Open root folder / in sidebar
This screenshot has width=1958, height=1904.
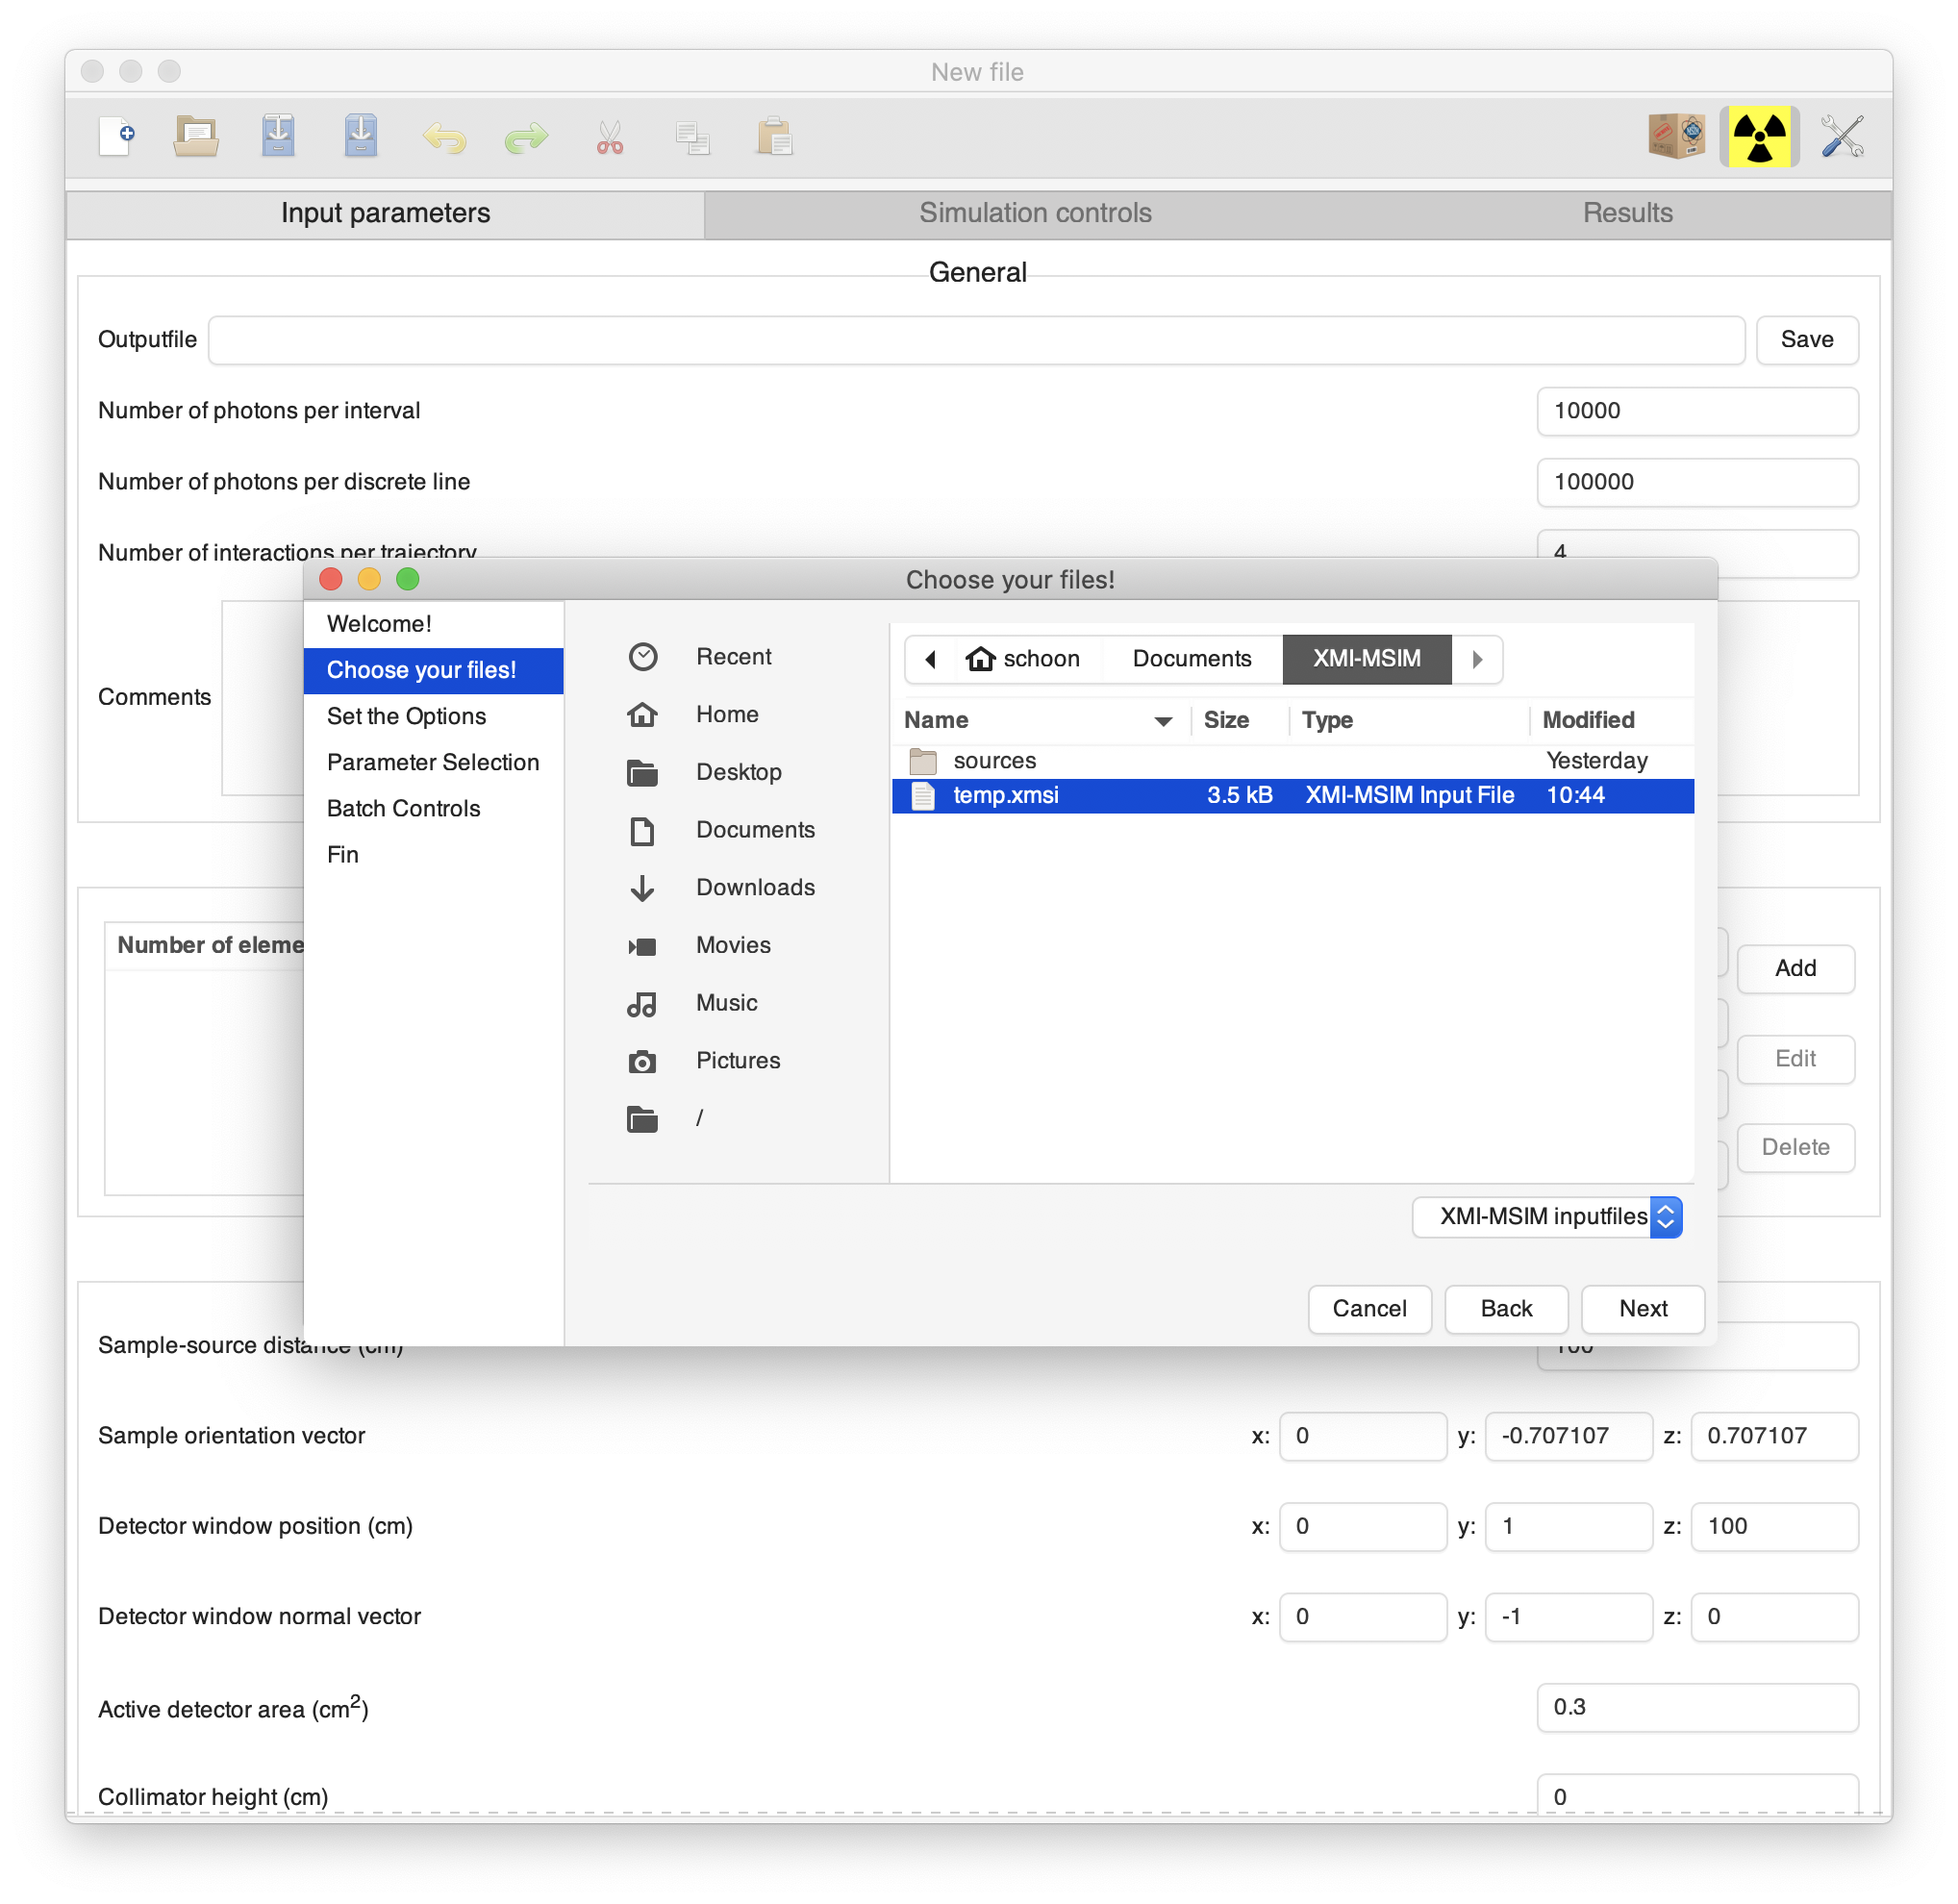(699, 1118)
